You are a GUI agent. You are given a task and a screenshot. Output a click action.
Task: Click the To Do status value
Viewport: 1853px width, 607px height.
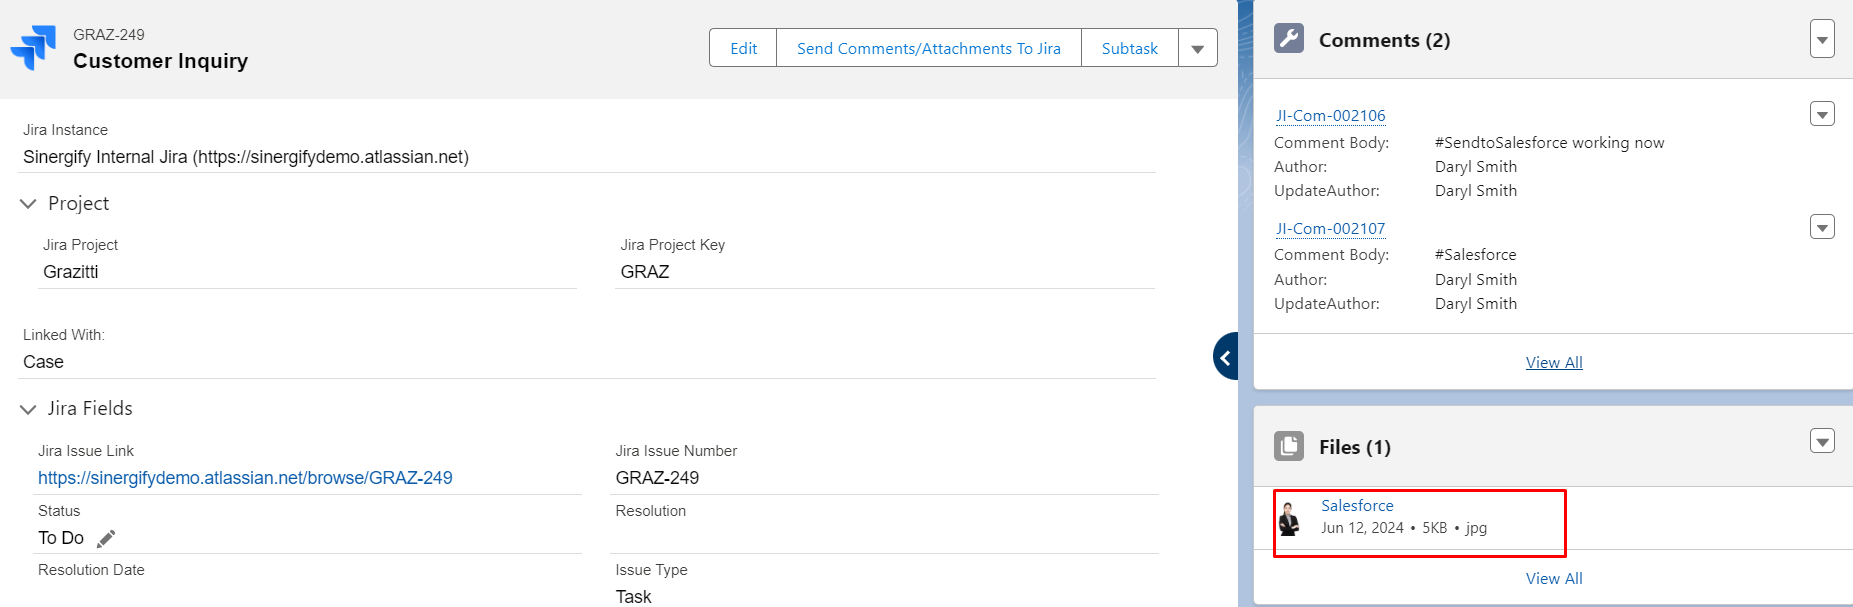(x=61, y=538)
